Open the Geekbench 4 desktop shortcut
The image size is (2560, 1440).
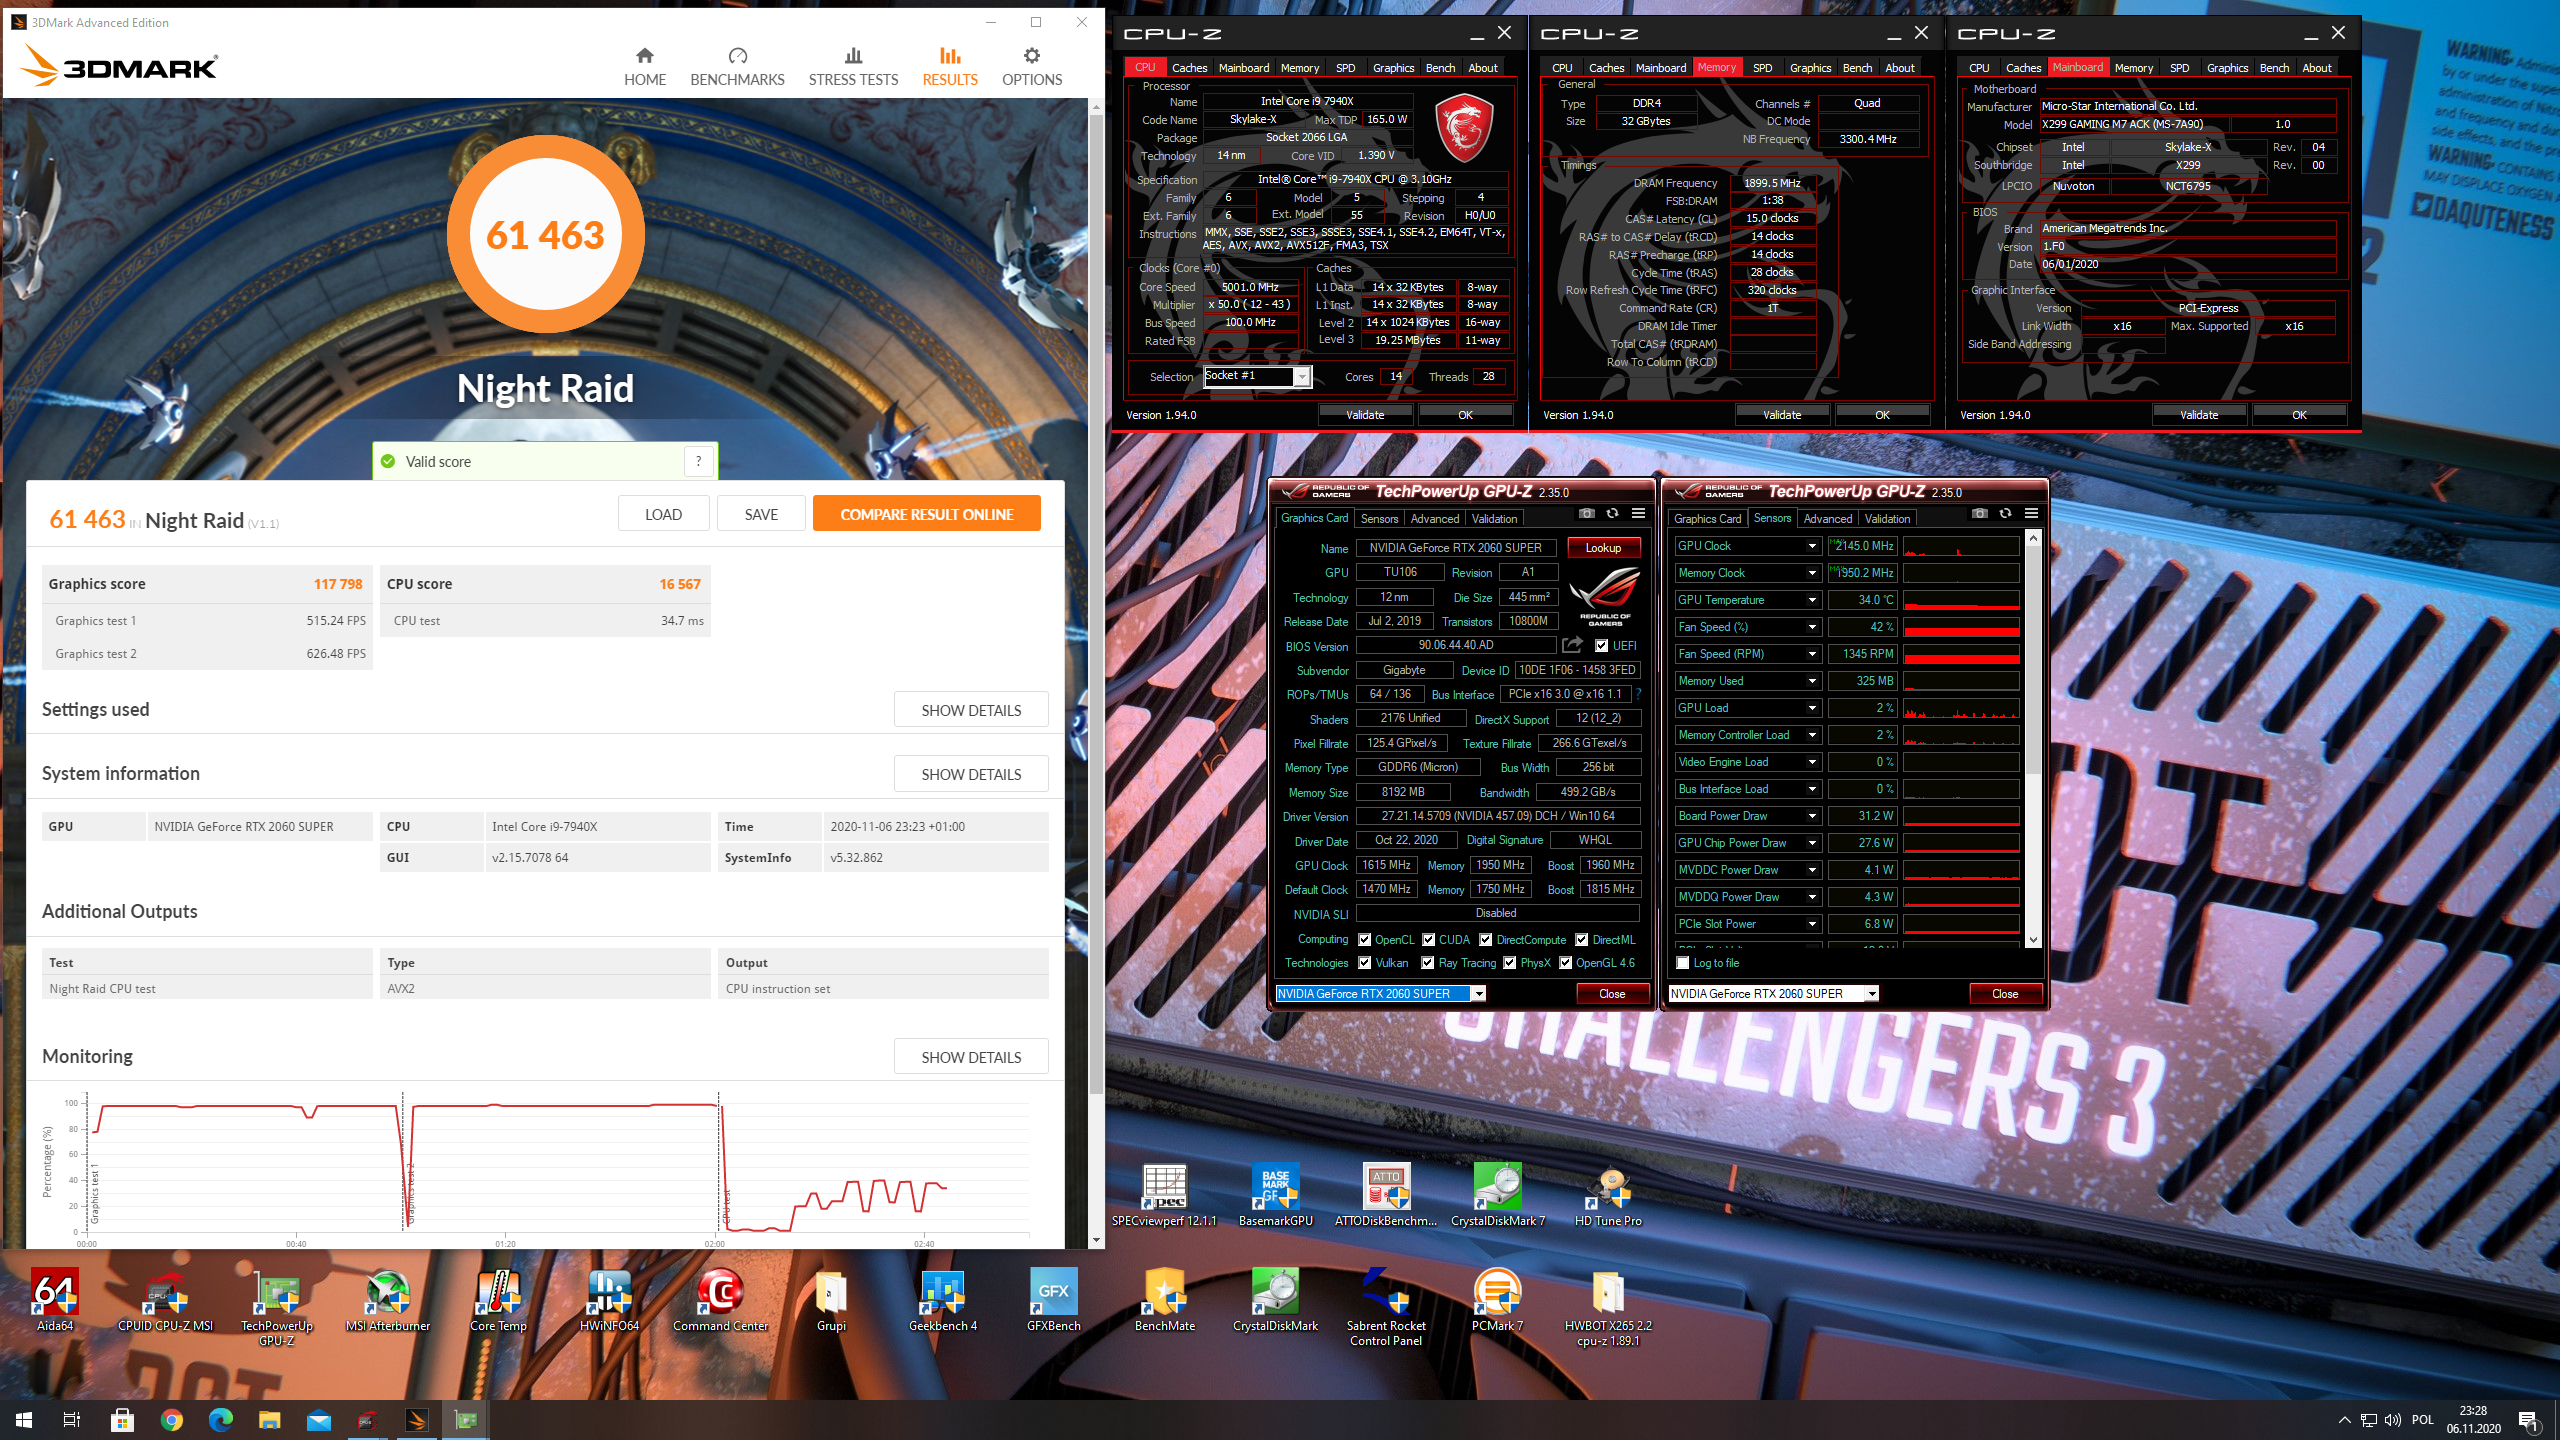pyautogui.click(x=942, y=1300)
